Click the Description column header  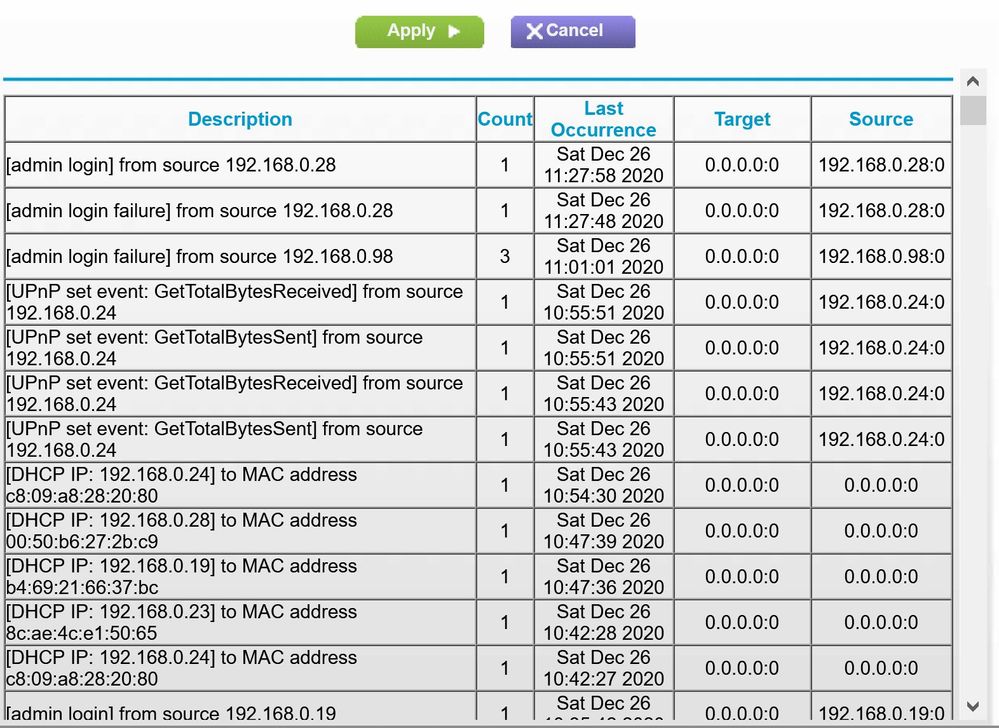pos(240,119)
